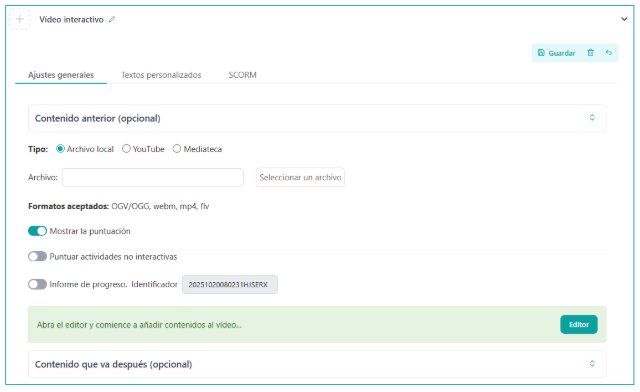This screenshot has width=640, height=392.
Task: Select the Archivo local radio option
Action: (60, 149)
